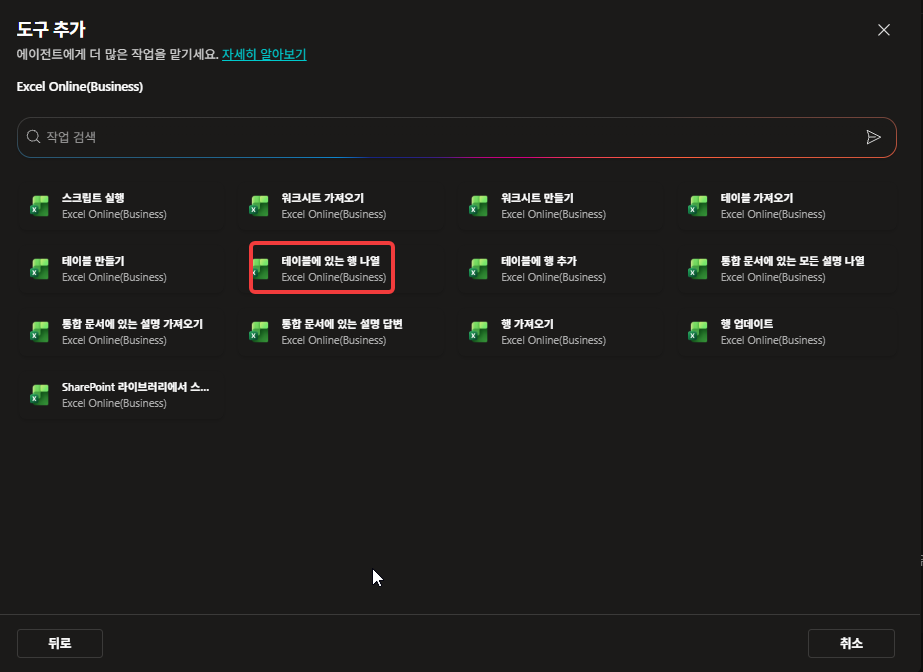Click Excel Online(Business) subtitle under 행 업데이트
This screenshot has width=923, height=672.
coord(773,340)
